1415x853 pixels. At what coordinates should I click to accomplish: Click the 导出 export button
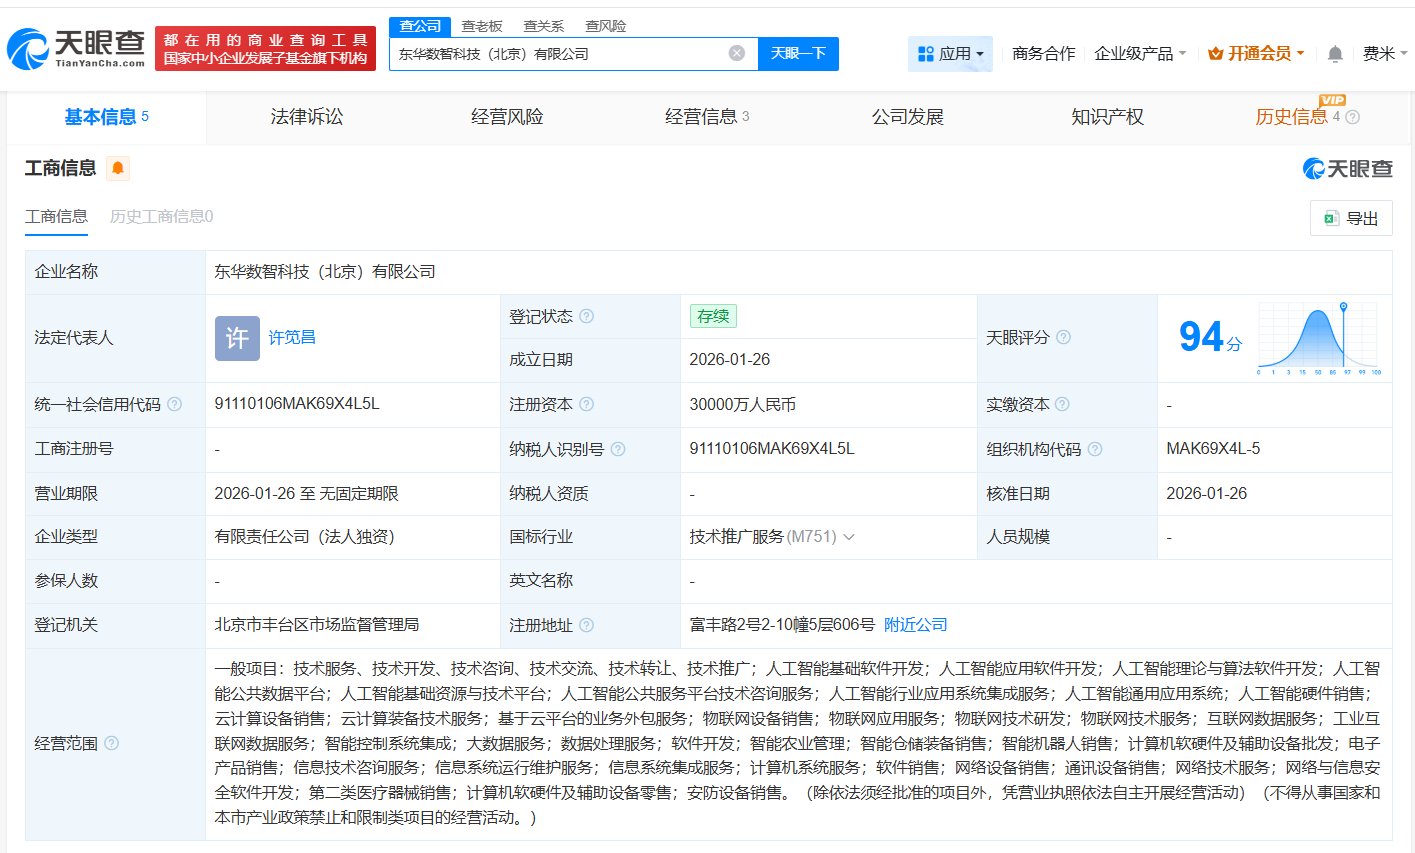click(x=1351, y=218)
